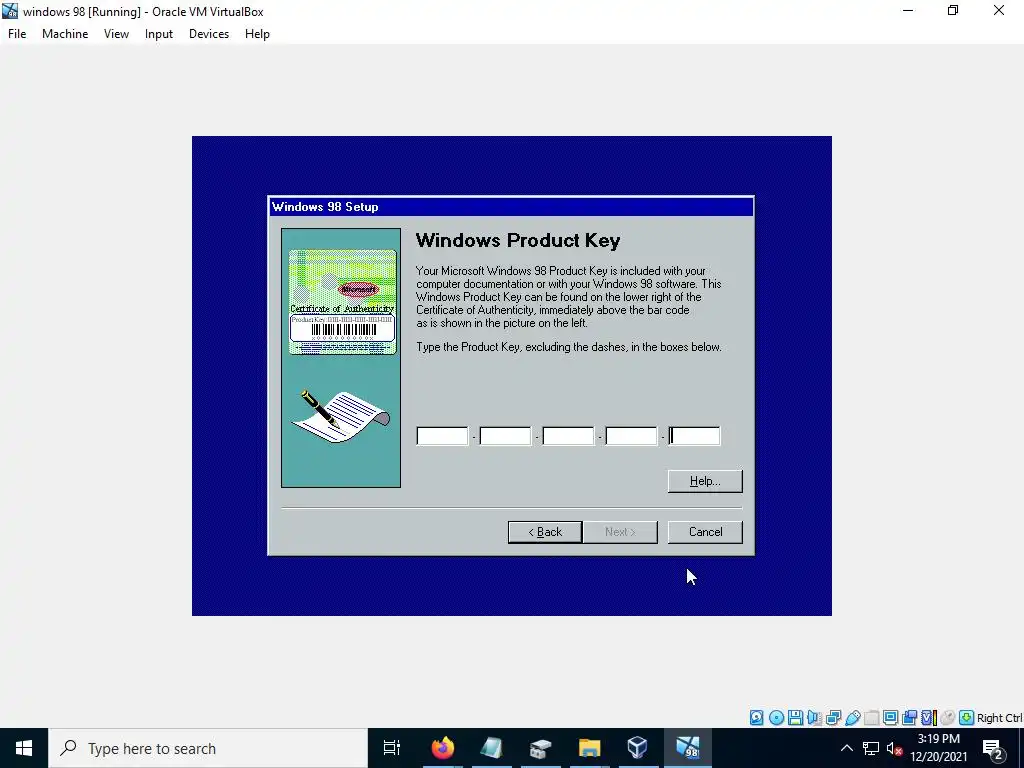Click the Windows 98 Setup title bar

pyautogui.click(x=511, y=207)
